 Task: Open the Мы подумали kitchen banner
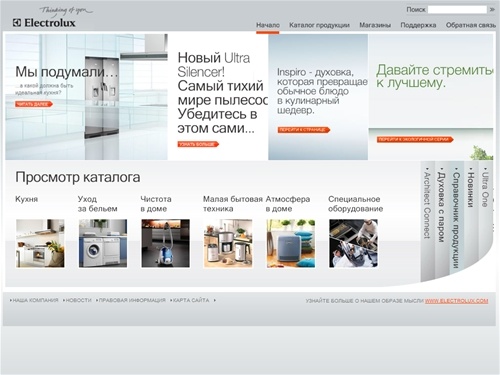[86, 97]
